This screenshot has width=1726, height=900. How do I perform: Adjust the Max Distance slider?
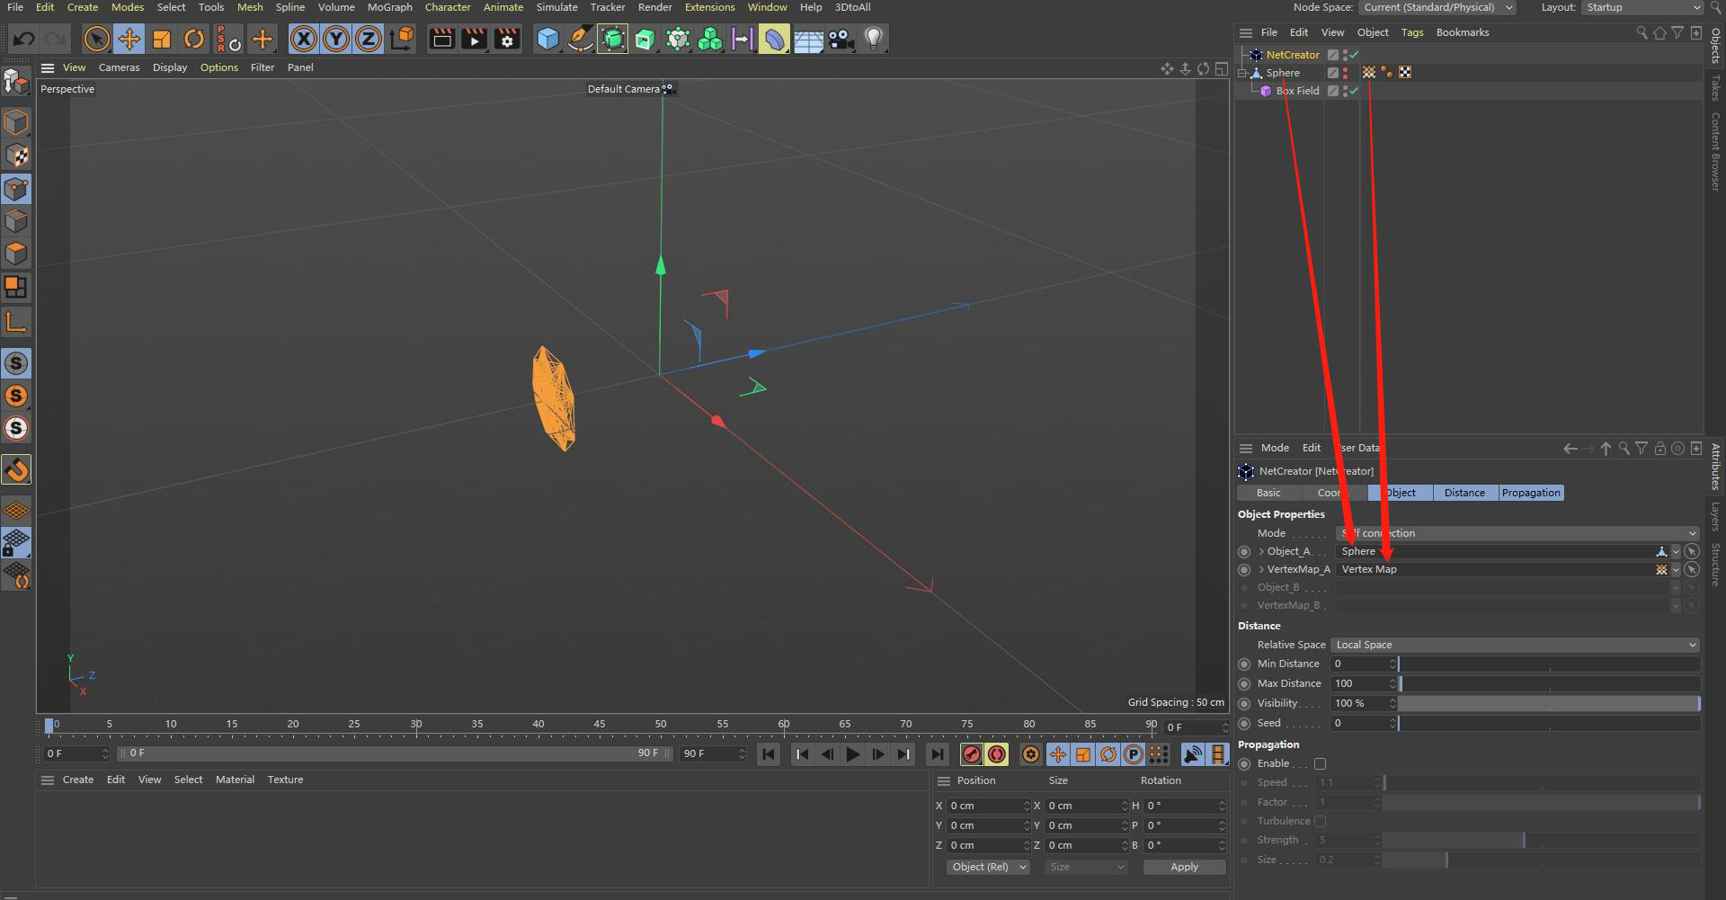[x=1549, y=684]
